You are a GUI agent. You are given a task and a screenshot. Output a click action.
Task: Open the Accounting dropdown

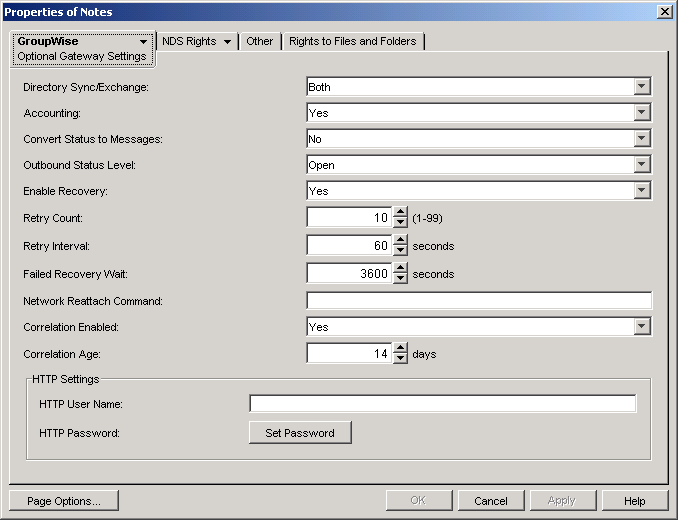(642, 112)
